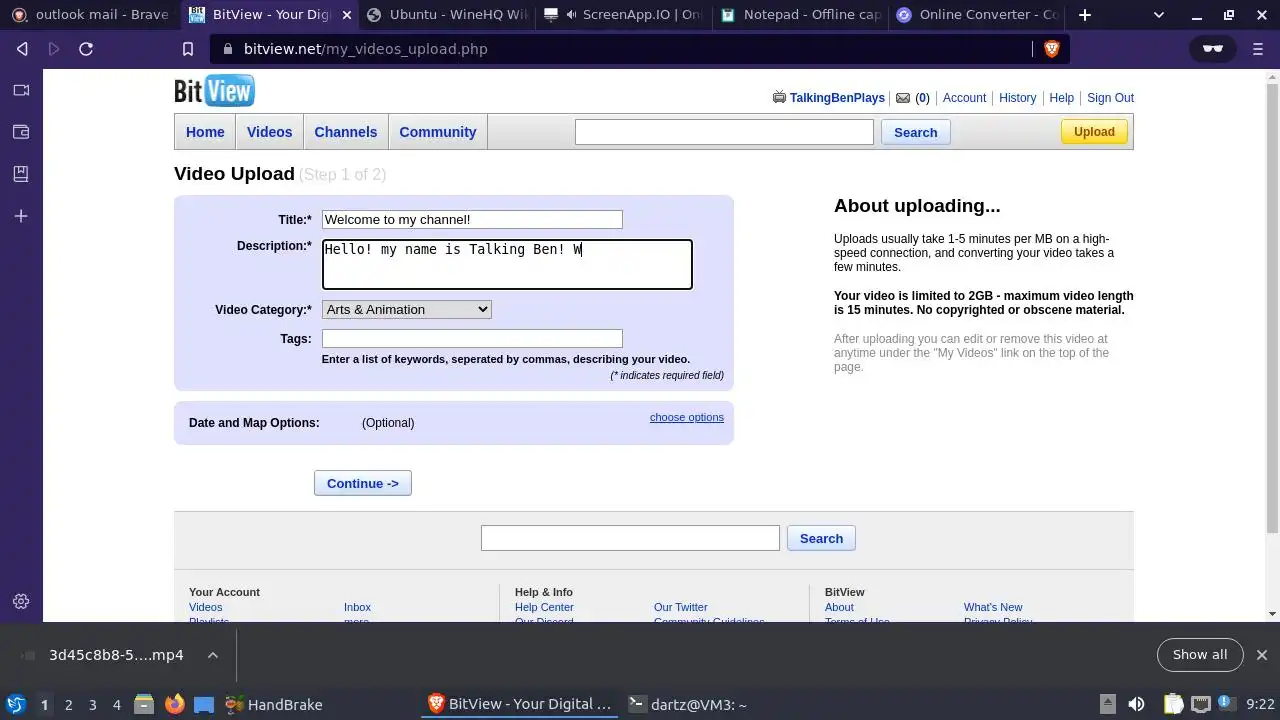The height and width of the screenshot is (720, 1280).
Task: Click the yellow Upload button
Action: 1094,132
